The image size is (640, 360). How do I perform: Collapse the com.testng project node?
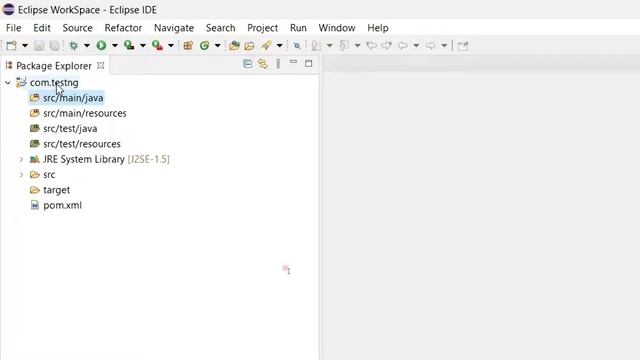coord(8,83)
